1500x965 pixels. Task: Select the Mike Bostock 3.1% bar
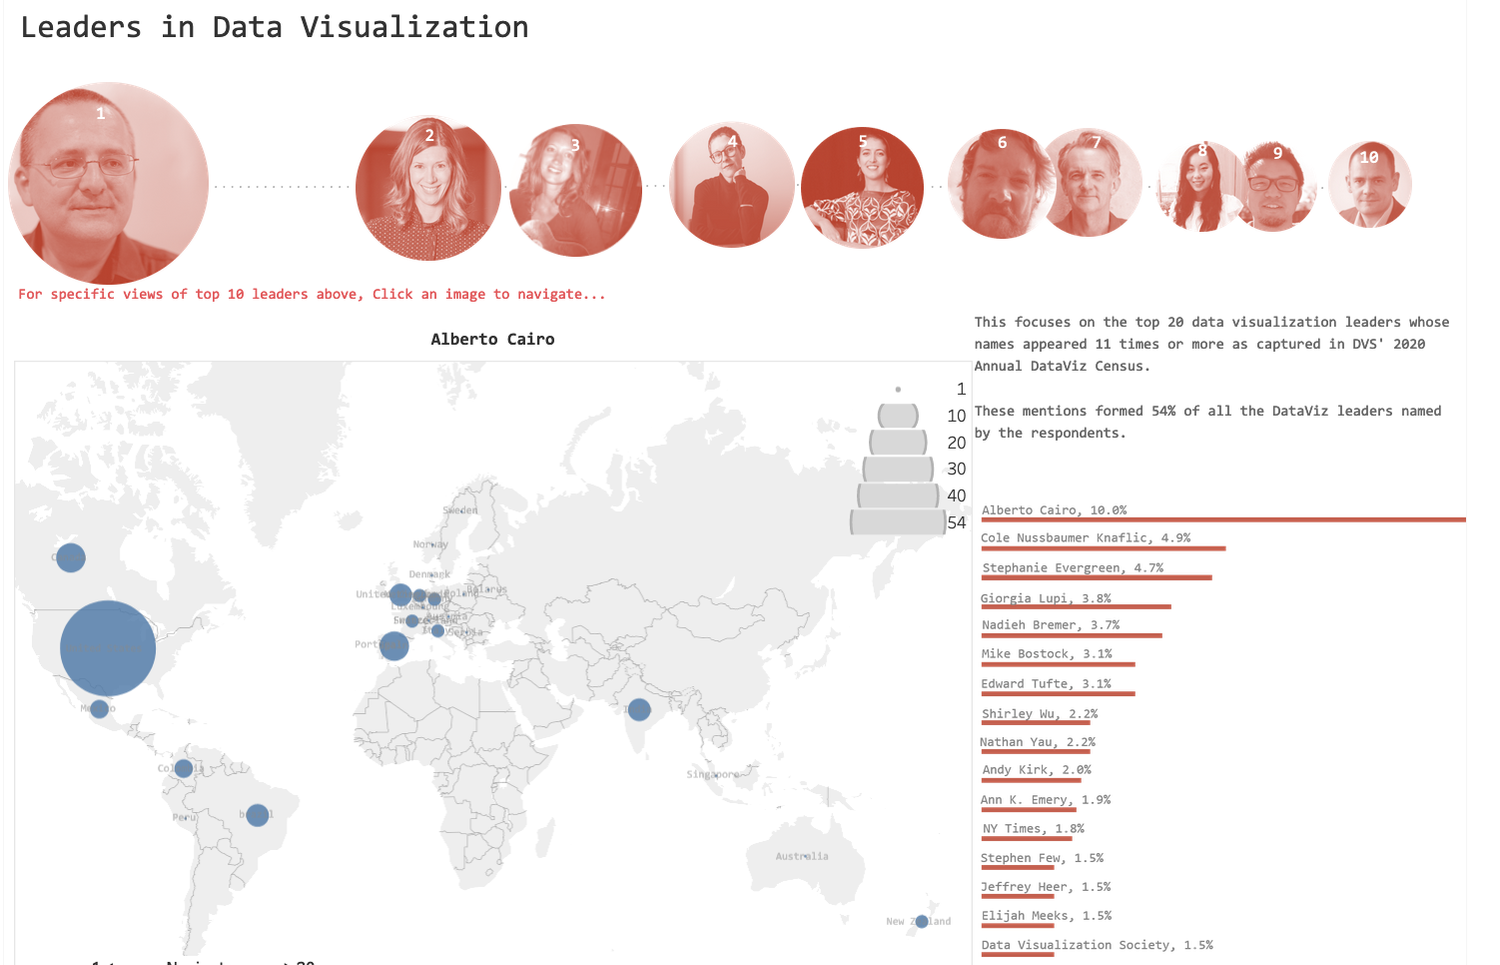pyautogui.click(x=1055, y=665)
